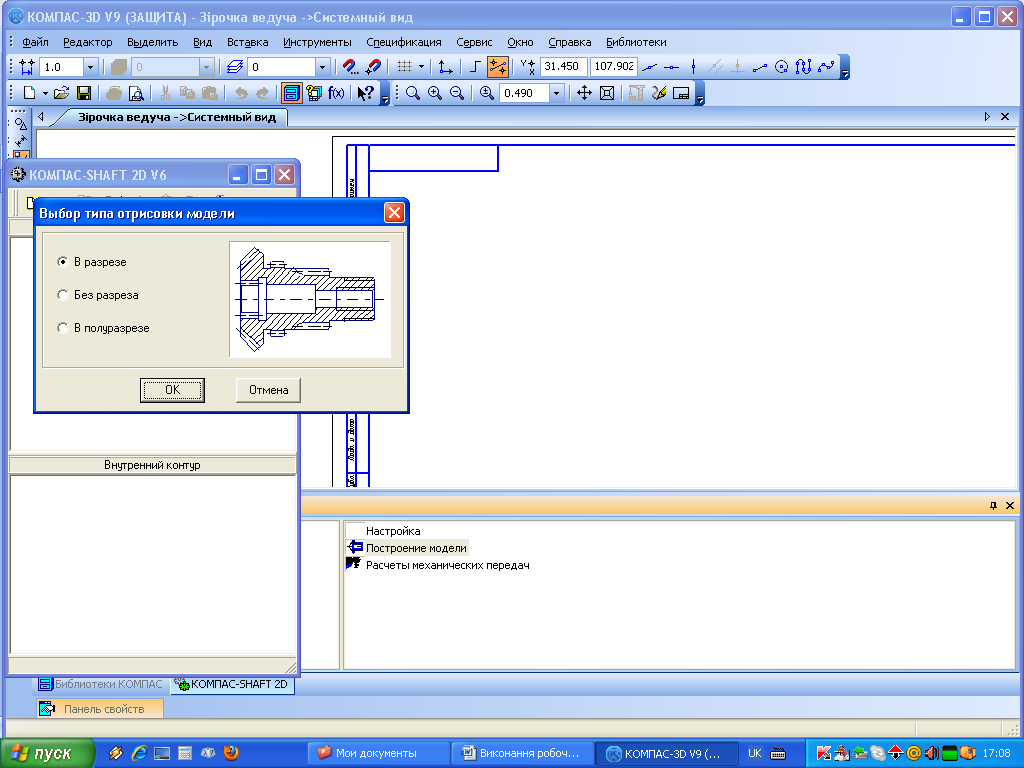Open the cursor step 1.0 dropdown

tap(90, 67)
